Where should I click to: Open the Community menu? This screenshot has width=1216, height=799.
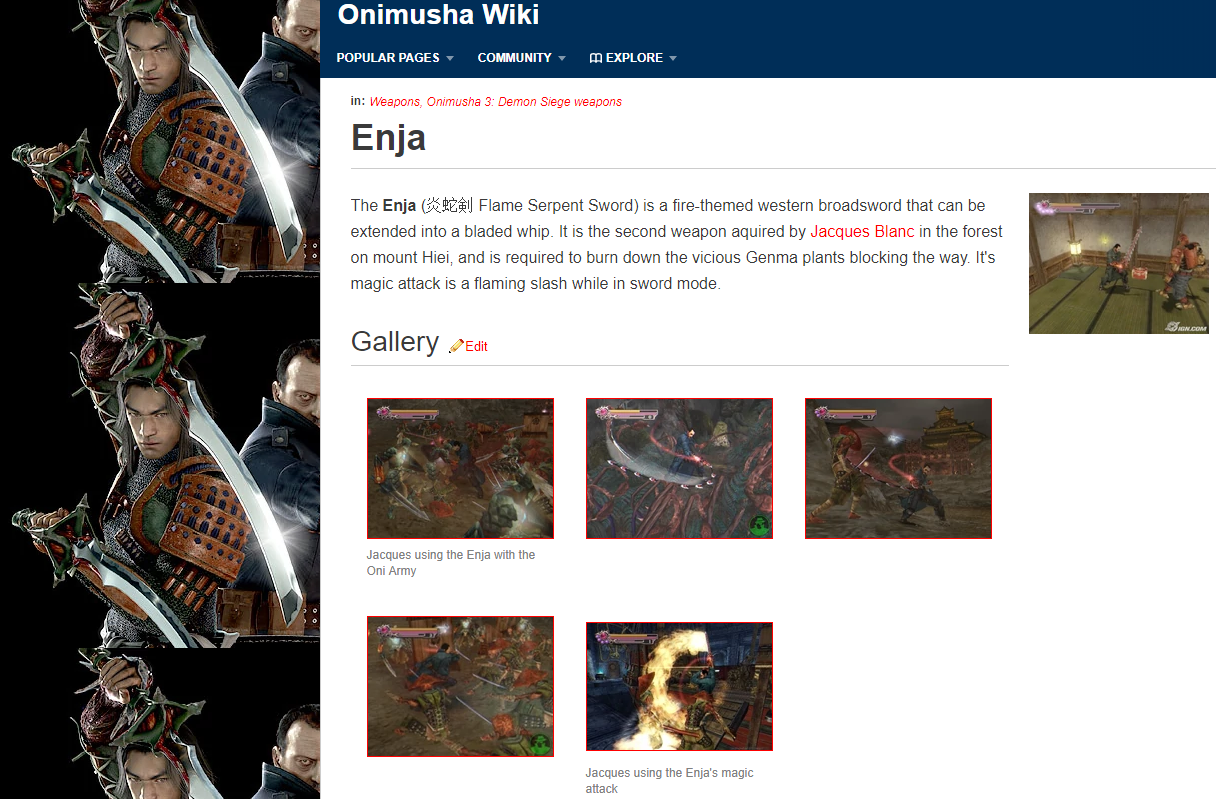pos(514,58)
